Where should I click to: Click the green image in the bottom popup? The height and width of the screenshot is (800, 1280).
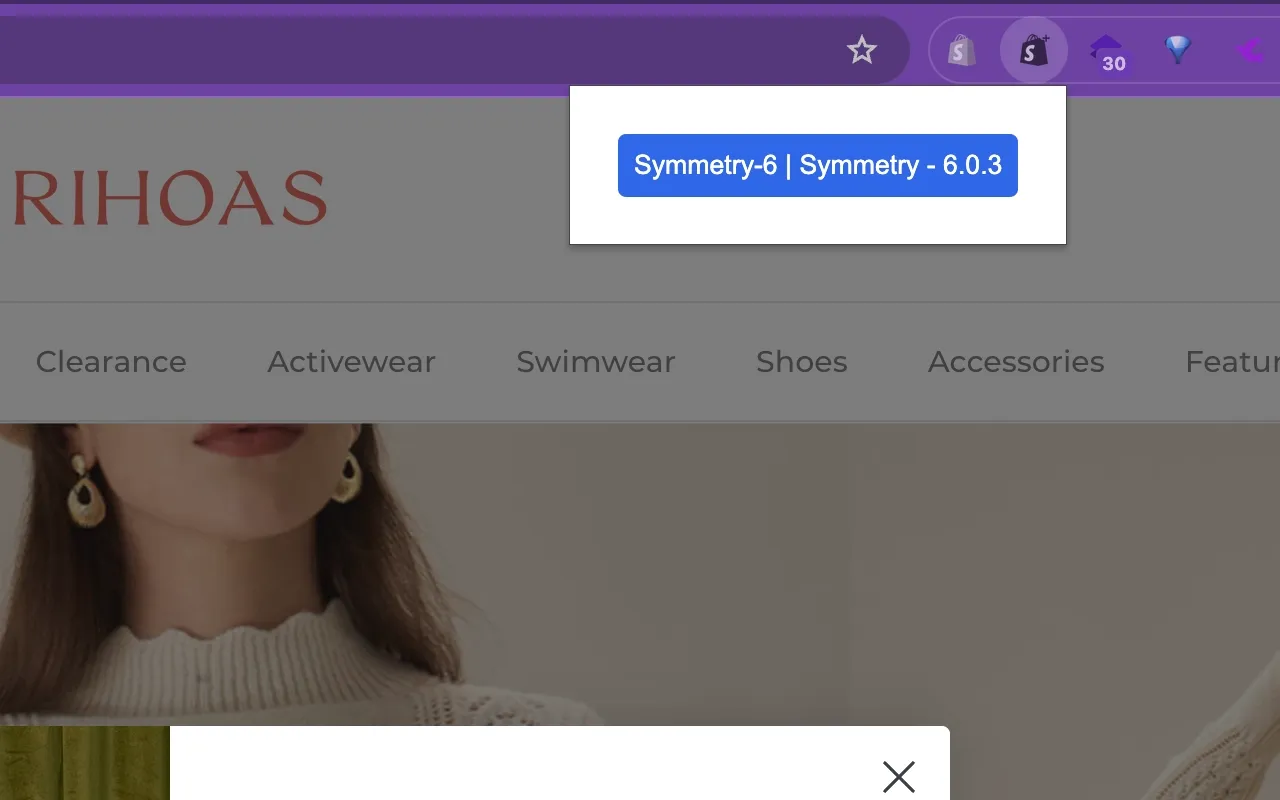coord(85,763)
